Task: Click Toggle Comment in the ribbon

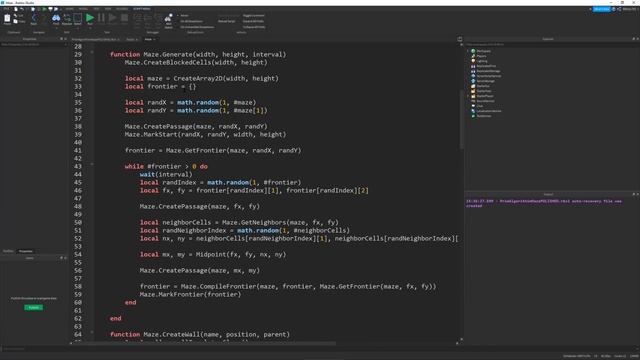Action: coord(253,16)
